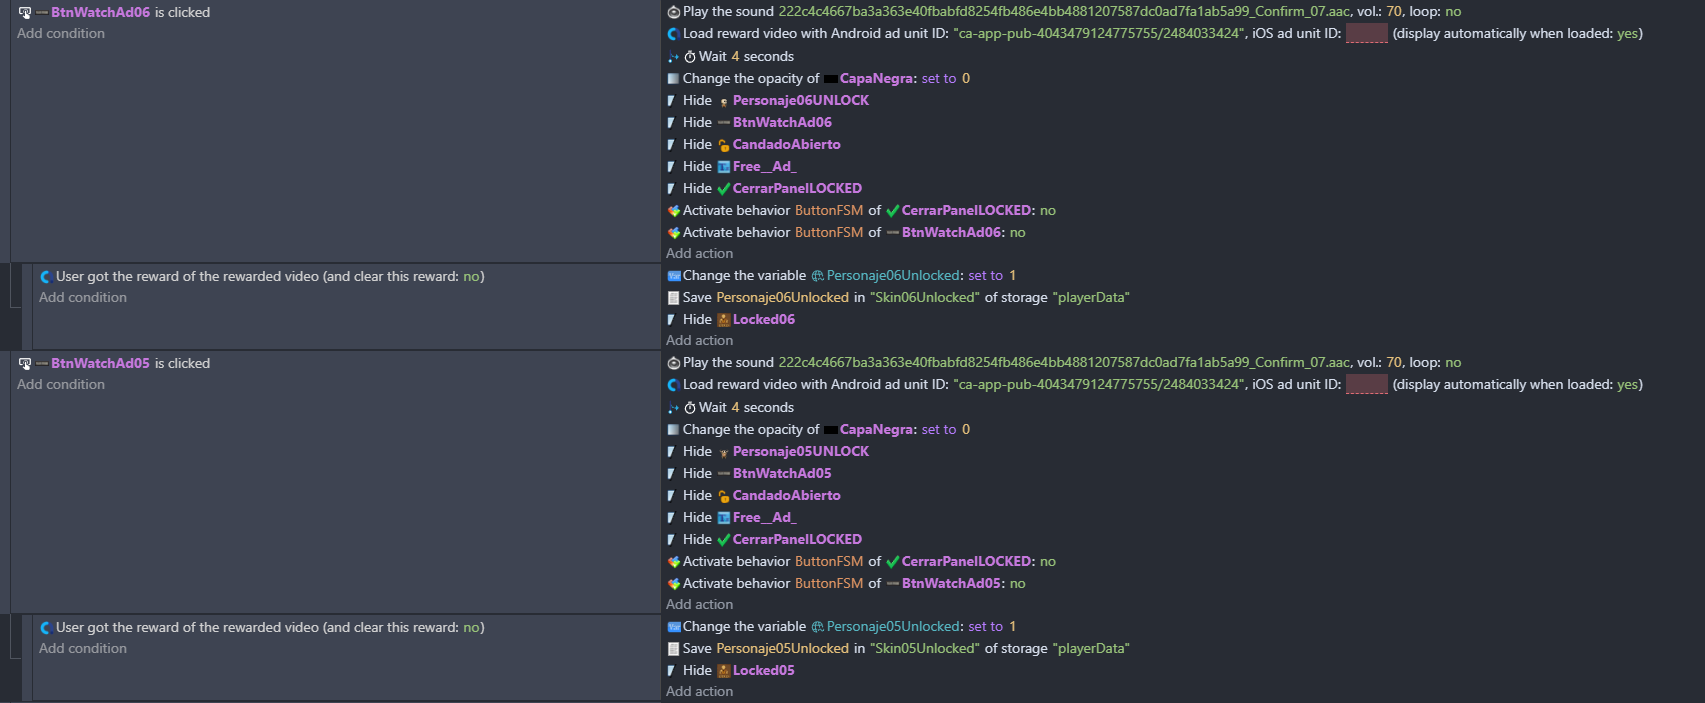This screenshot has width=1705, height=703.
Task: Click Add action below Hide Locked06
Action: 699,341
